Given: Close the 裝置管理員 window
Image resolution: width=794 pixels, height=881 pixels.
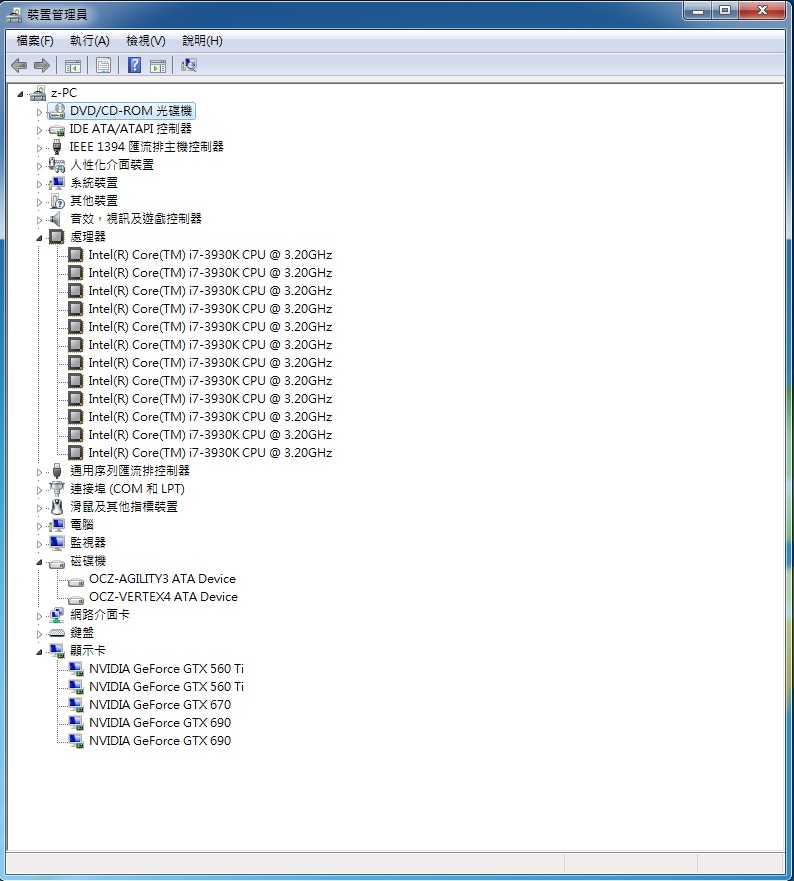Looking at the screenshot, I should point(762,11).
